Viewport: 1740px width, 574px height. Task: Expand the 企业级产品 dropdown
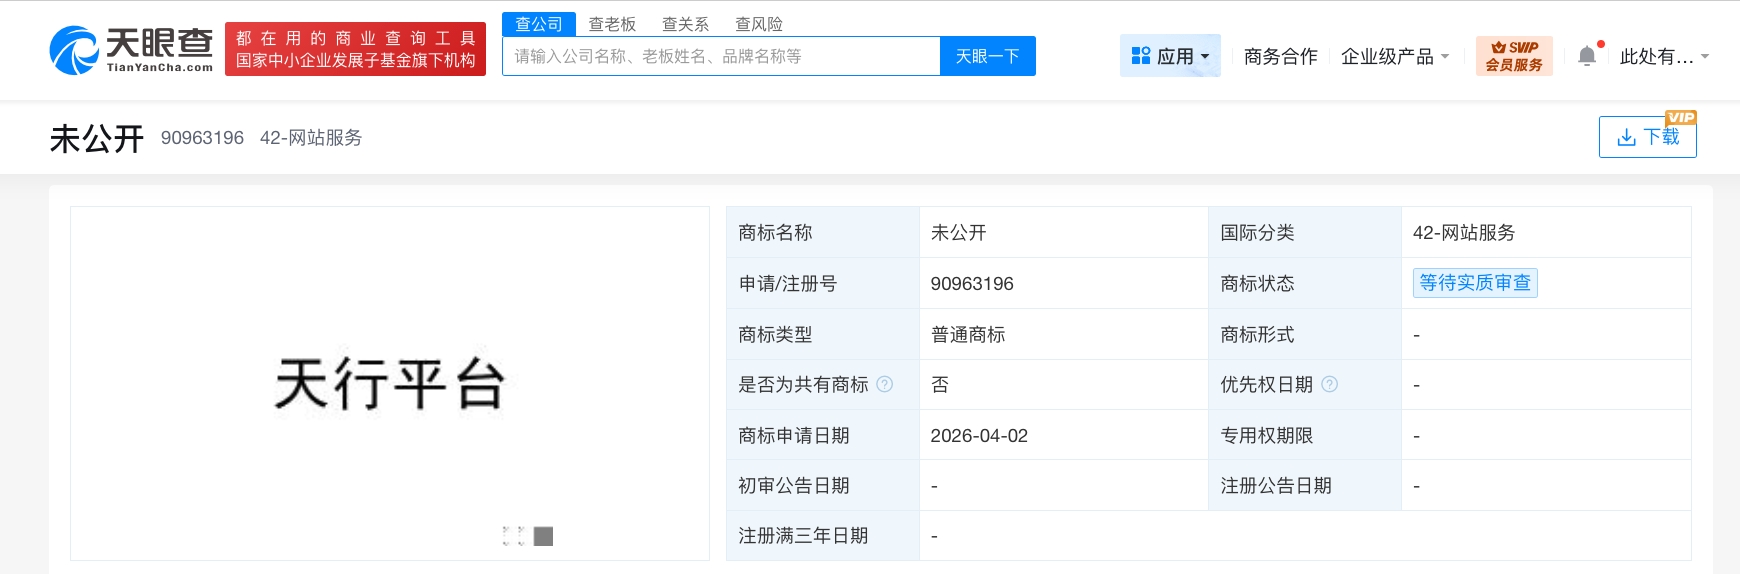[x=1394, y=56]
